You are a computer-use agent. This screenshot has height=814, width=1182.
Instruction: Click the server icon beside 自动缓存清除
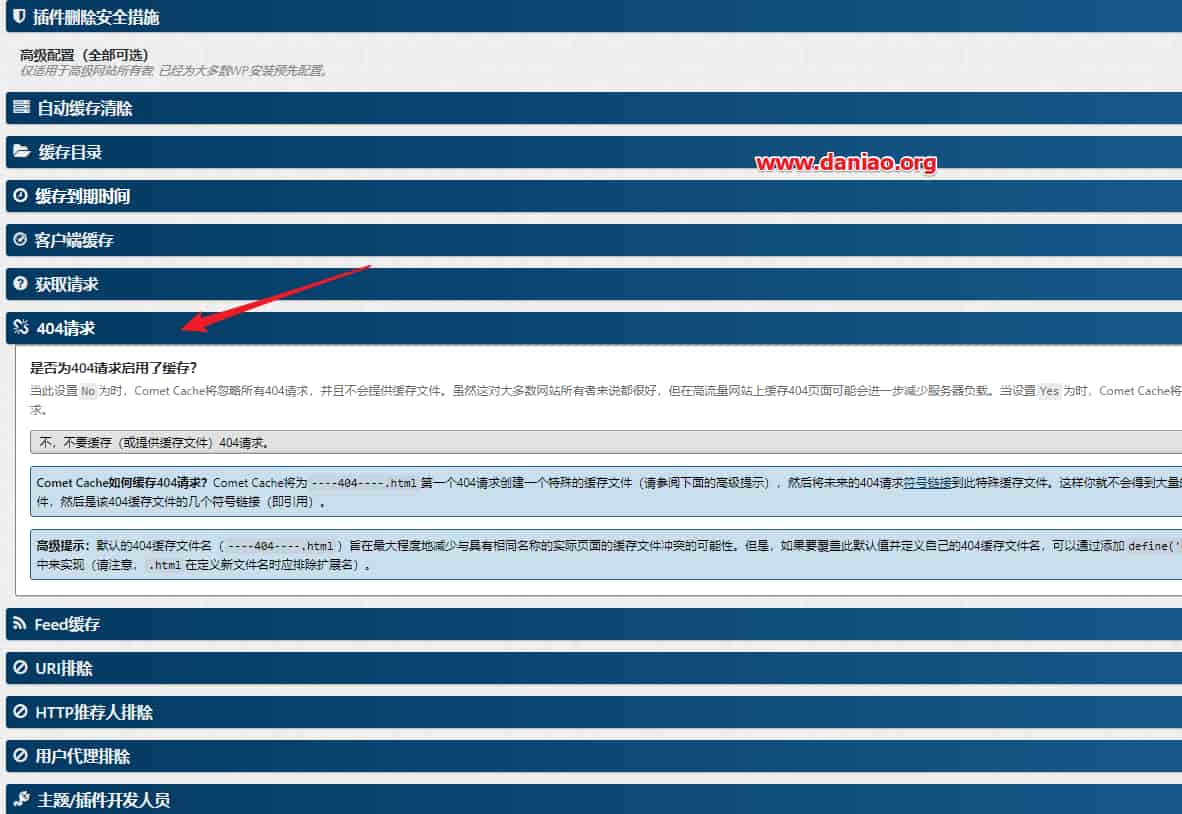pos(21,107)
